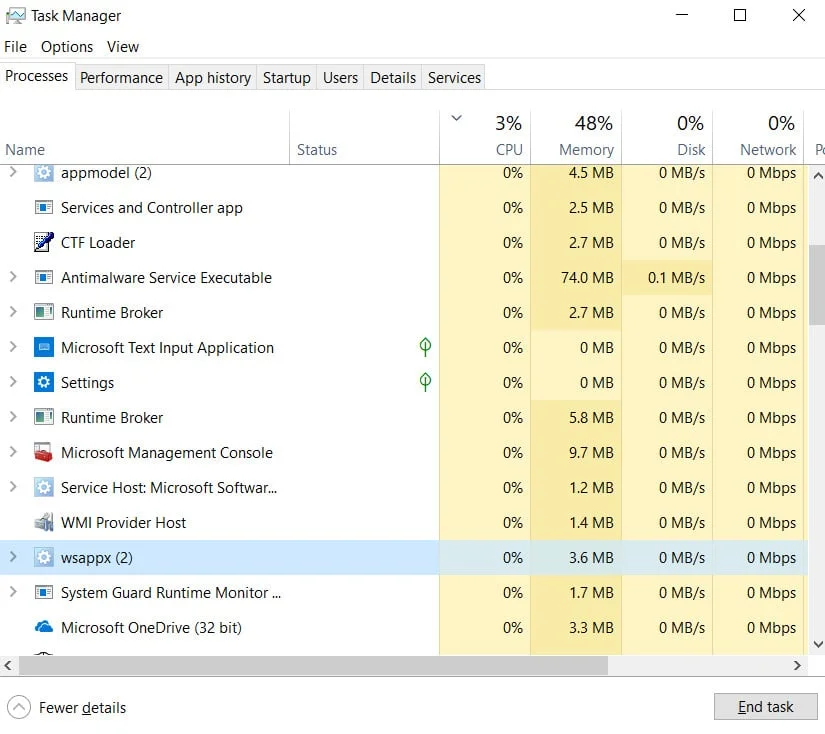The width and height of the screenshot is (825, 734).
Task: Sort by the Disk column header
Action: [667, 137]
